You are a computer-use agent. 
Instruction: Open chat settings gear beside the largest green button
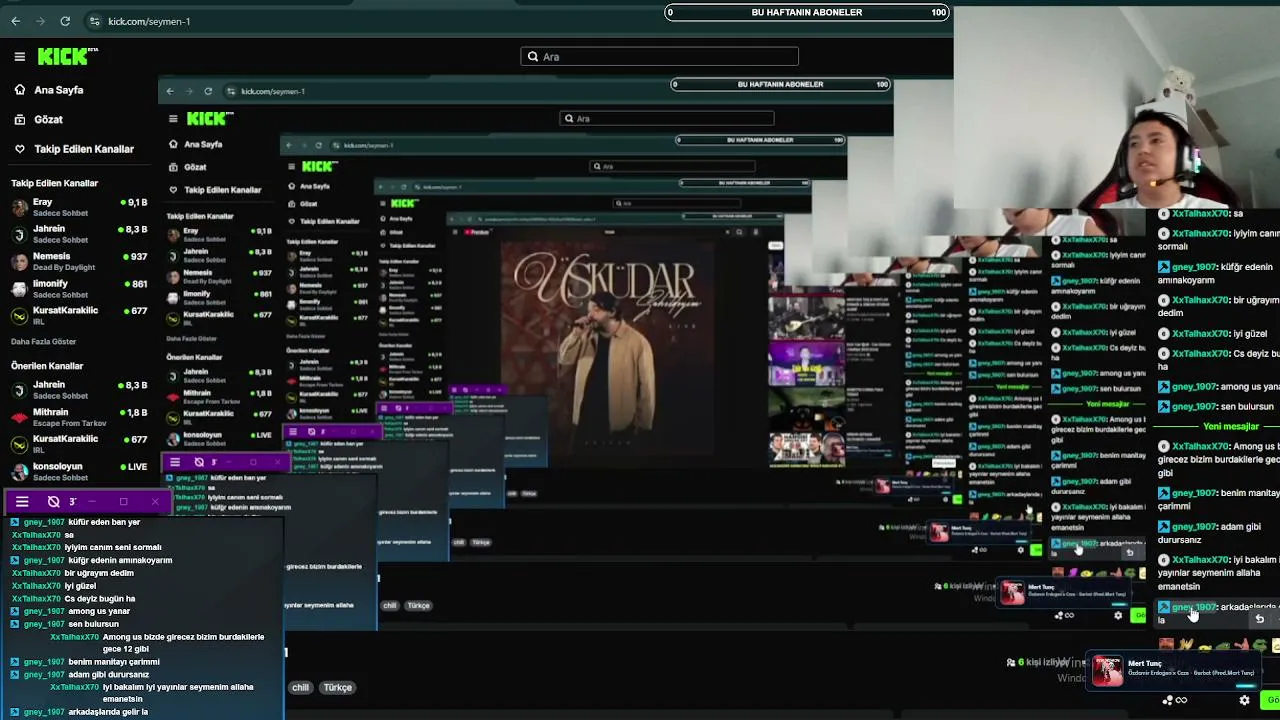pos(1245,701)
